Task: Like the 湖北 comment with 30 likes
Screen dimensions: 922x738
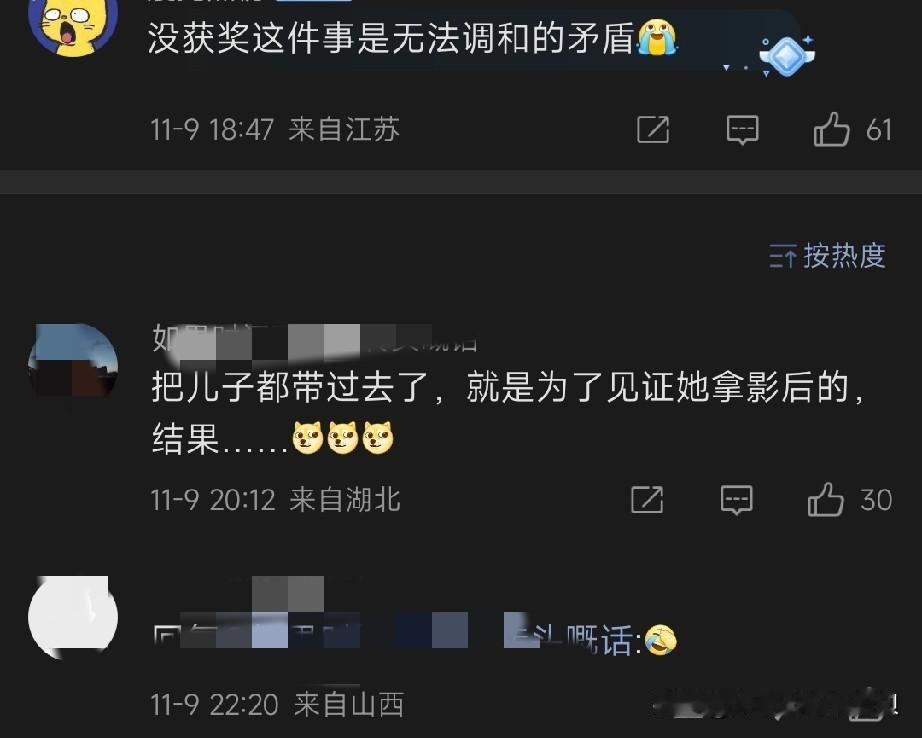Action: [826, 500]
